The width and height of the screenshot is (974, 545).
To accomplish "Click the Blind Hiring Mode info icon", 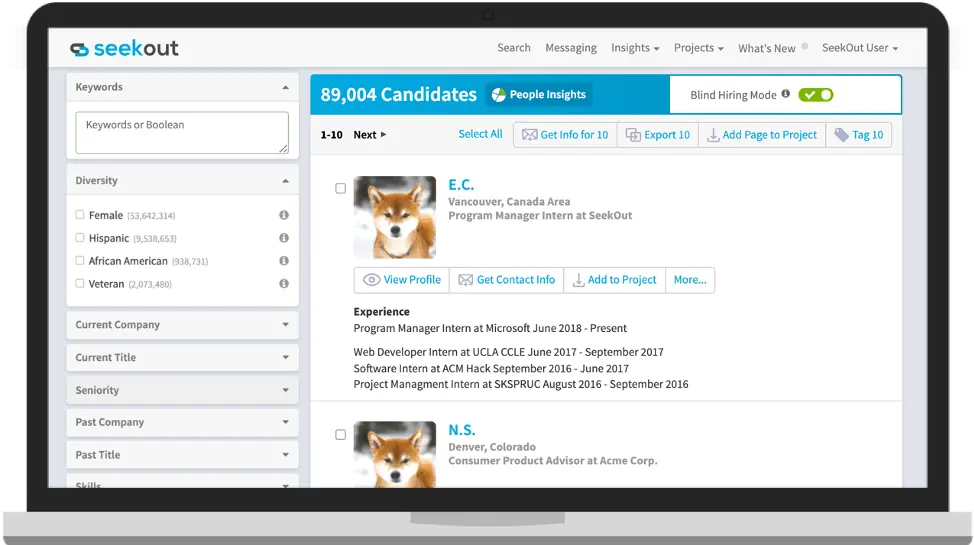I will pos(786,94).
